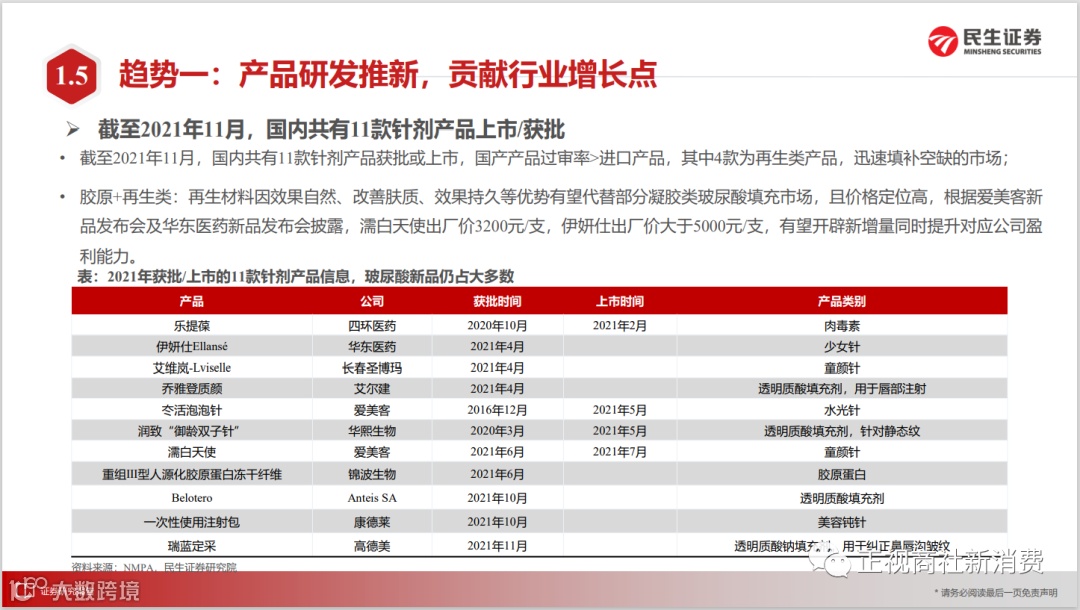Click 童颜针 in the 濡白天使 row
The image size is (1080, 610).
click(842, 452)
